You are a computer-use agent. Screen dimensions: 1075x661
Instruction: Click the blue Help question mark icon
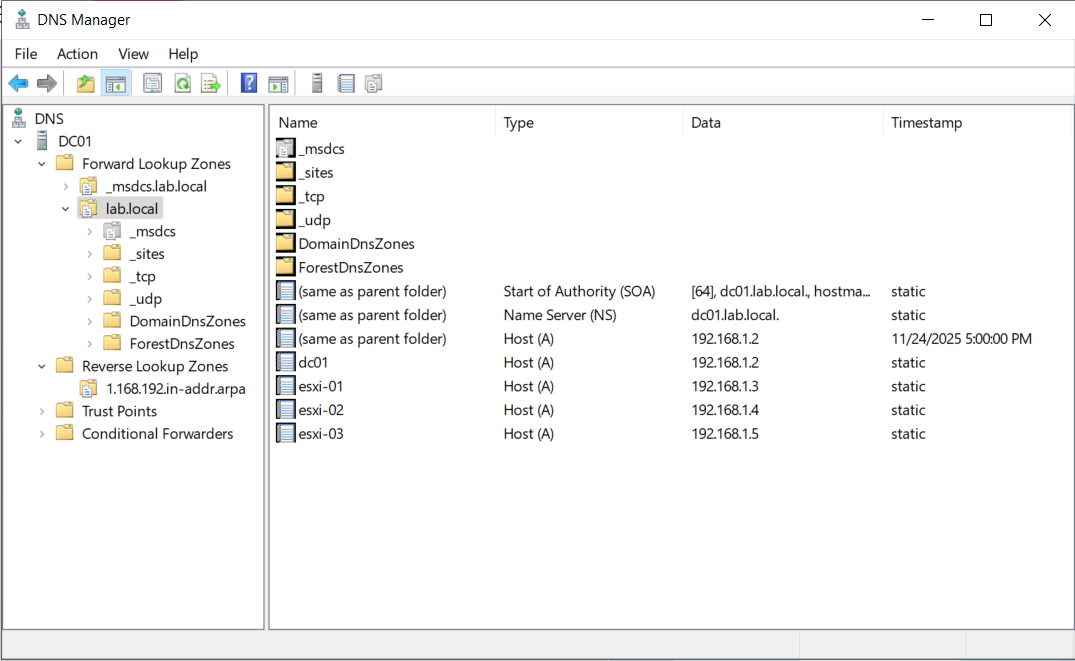[x=249, y=84]
